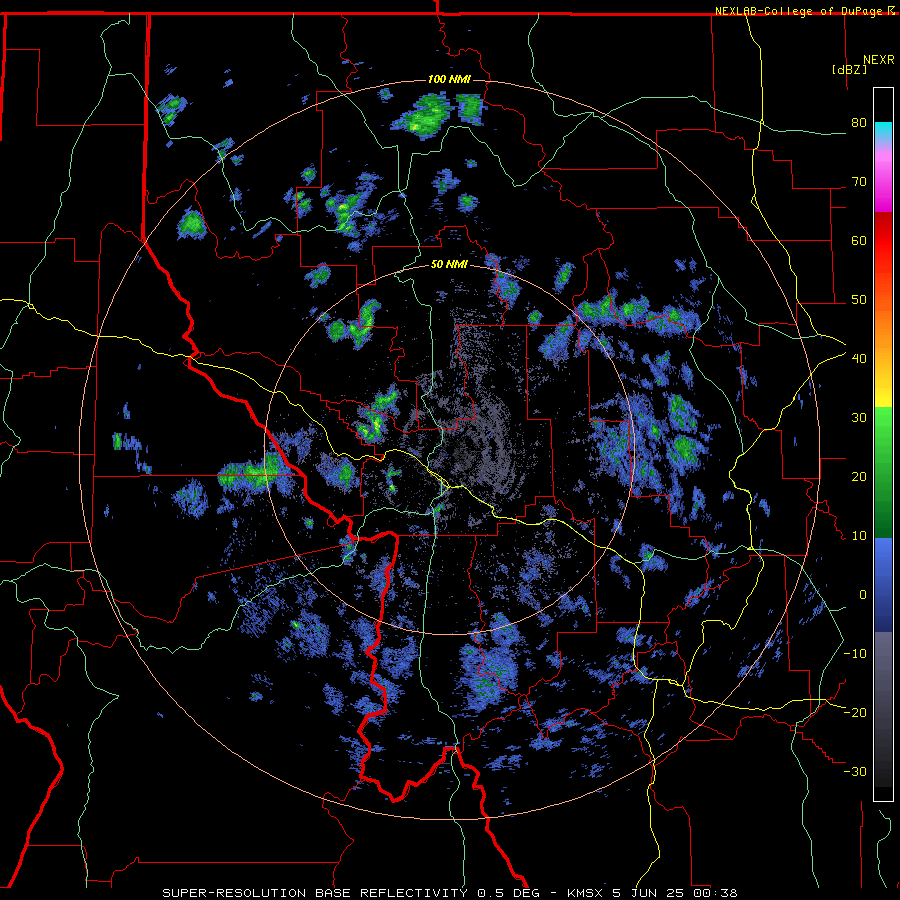The height and width of the screenshot is (900, 900).
Task: Click the '20' value on dBZ scale
Action: coord(859,477)
